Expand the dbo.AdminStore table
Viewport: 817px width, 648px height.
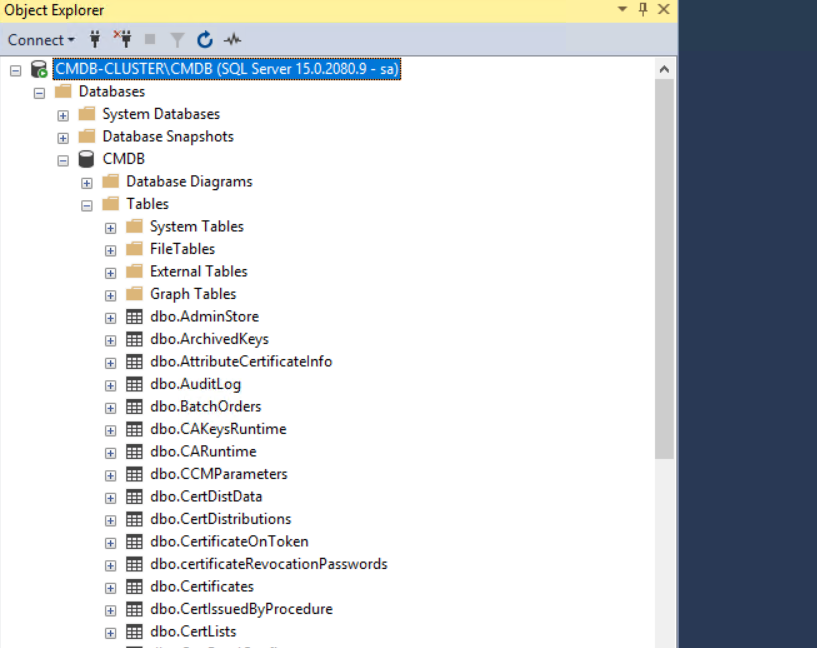click(110, 318)
